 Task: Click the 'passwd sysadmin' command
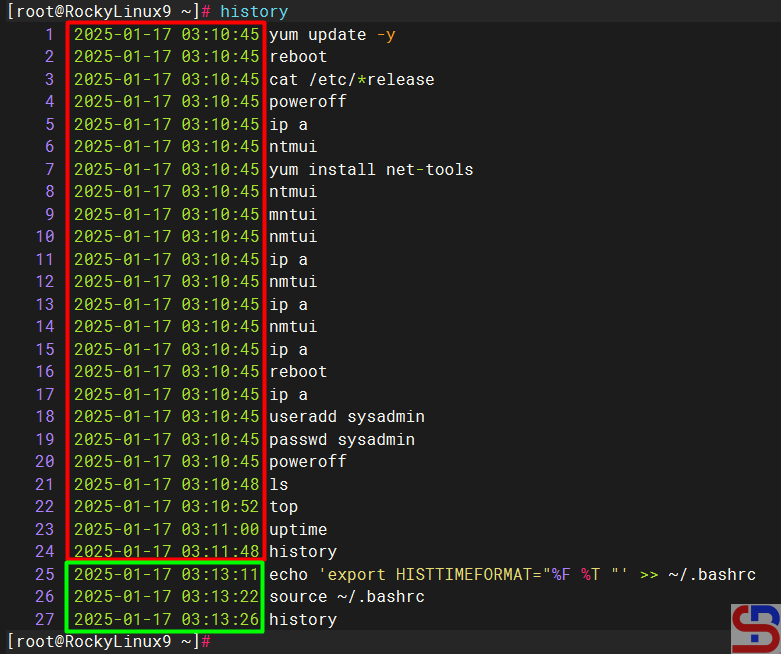(342, 439)
